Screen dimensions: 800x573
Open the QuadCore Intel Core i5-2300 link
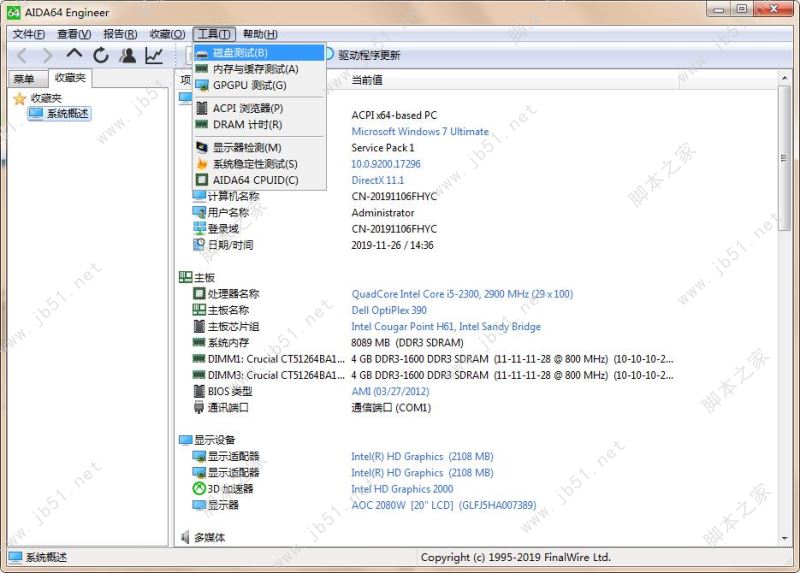[462, 294]
